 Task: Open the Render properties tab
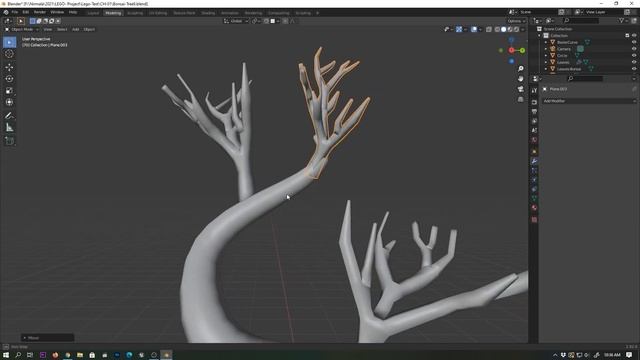click(x=534, y=102)
